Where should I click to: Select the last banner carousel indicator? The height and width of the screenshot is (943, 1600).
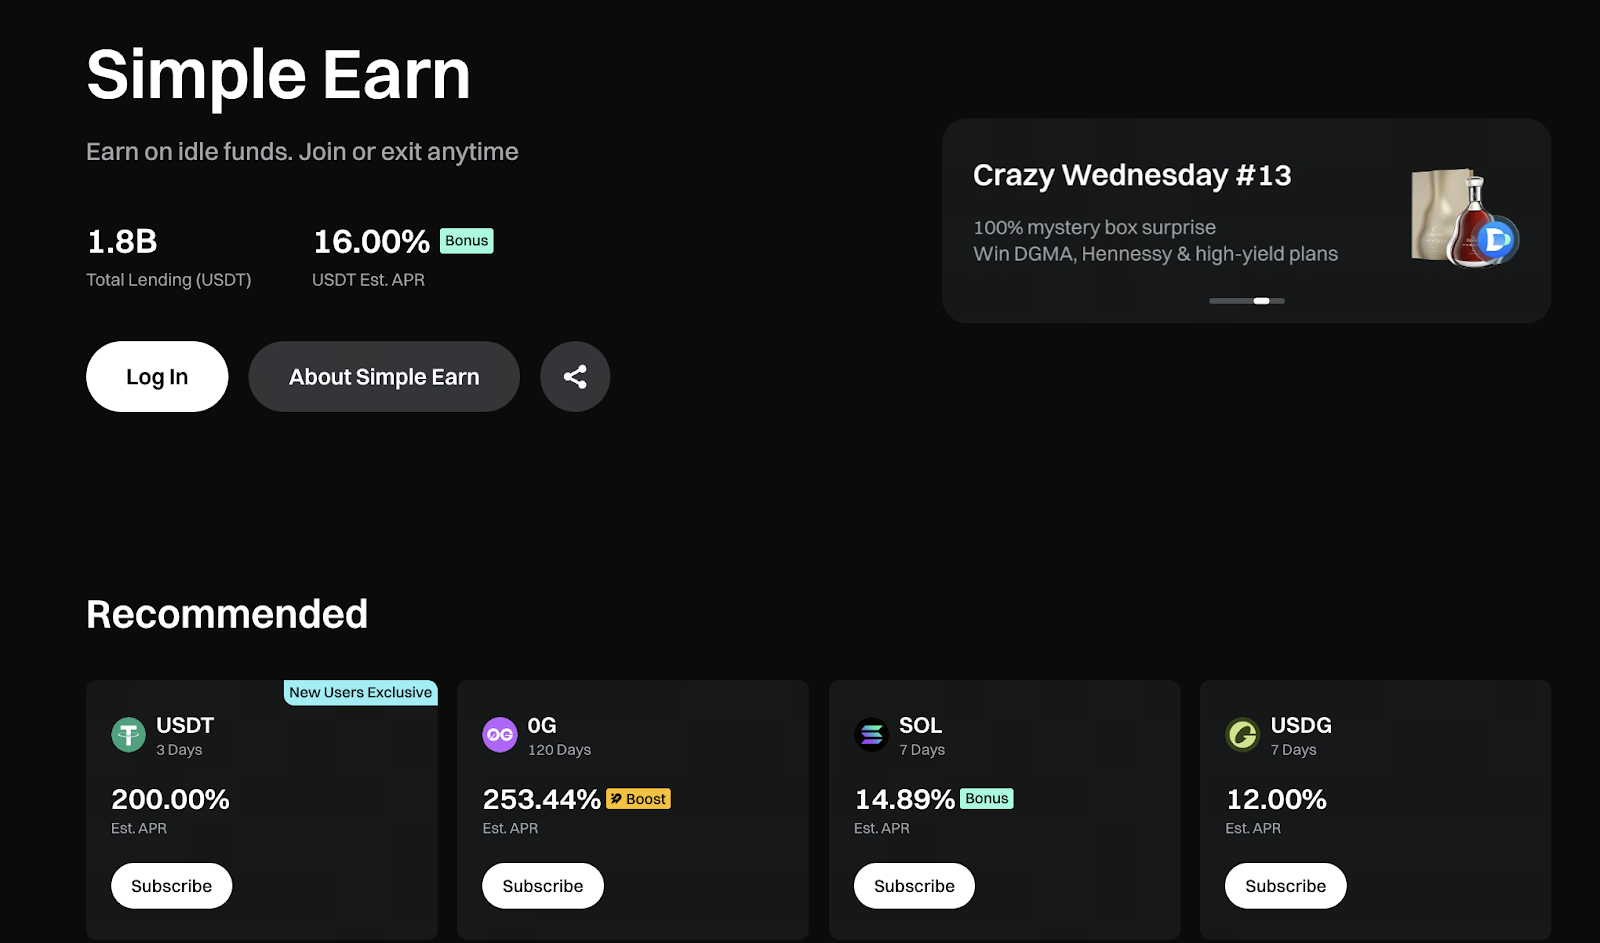click(x=1278, y=301)
